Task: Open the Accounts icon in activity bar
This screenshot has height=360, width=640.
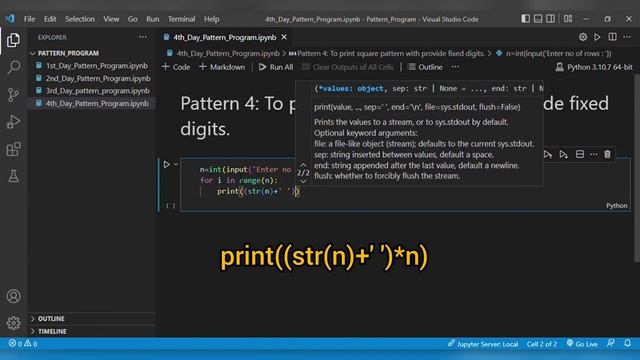Action: tap(13, 296)
